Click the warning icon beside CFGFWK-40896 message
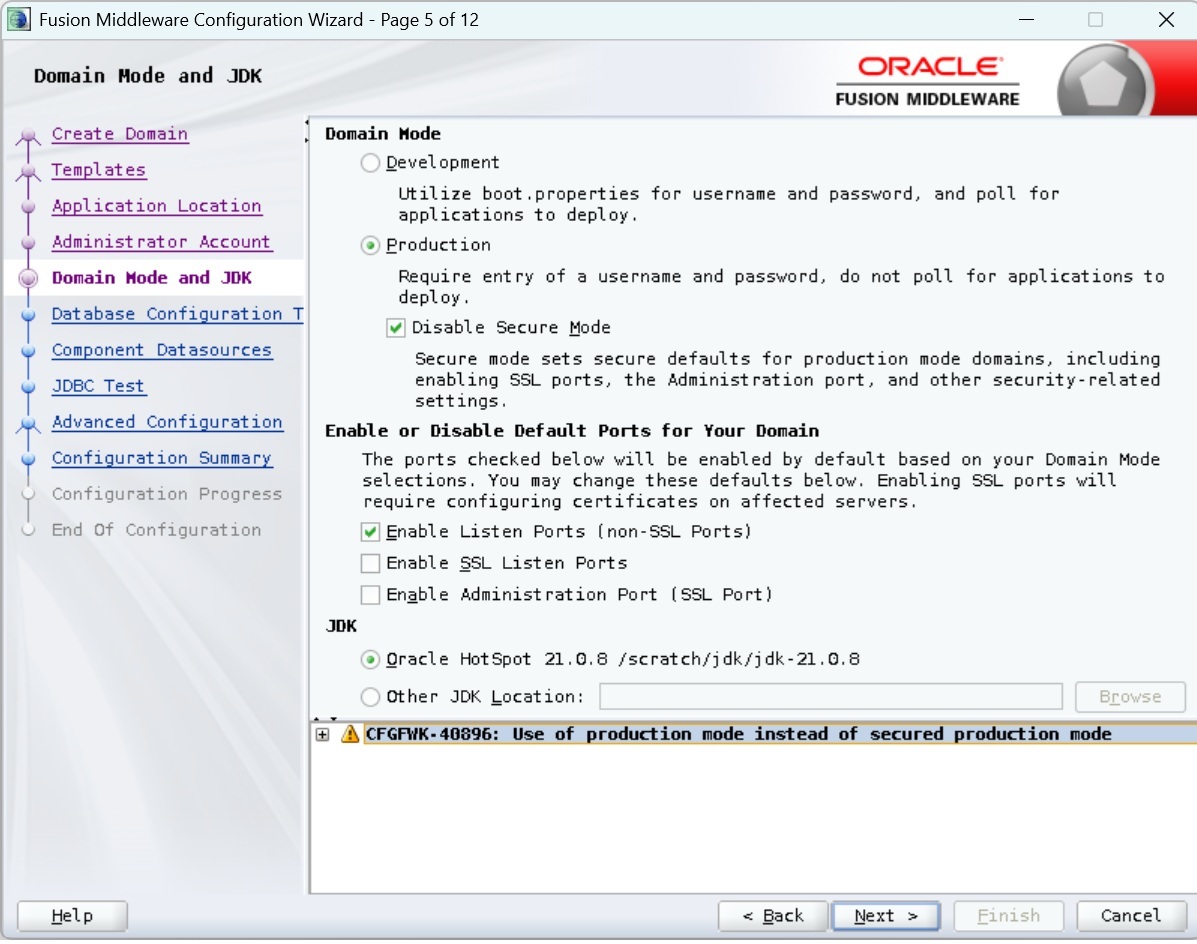Viewport: 1197px width, 944px height. click(x=350, y=734)
